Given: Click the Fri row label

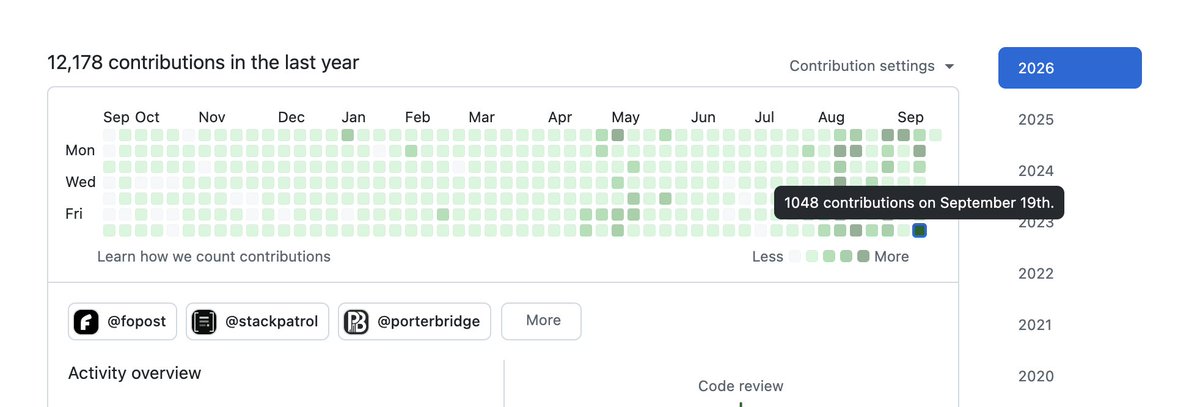Looking at the screenshot, I should click(76, 213).
